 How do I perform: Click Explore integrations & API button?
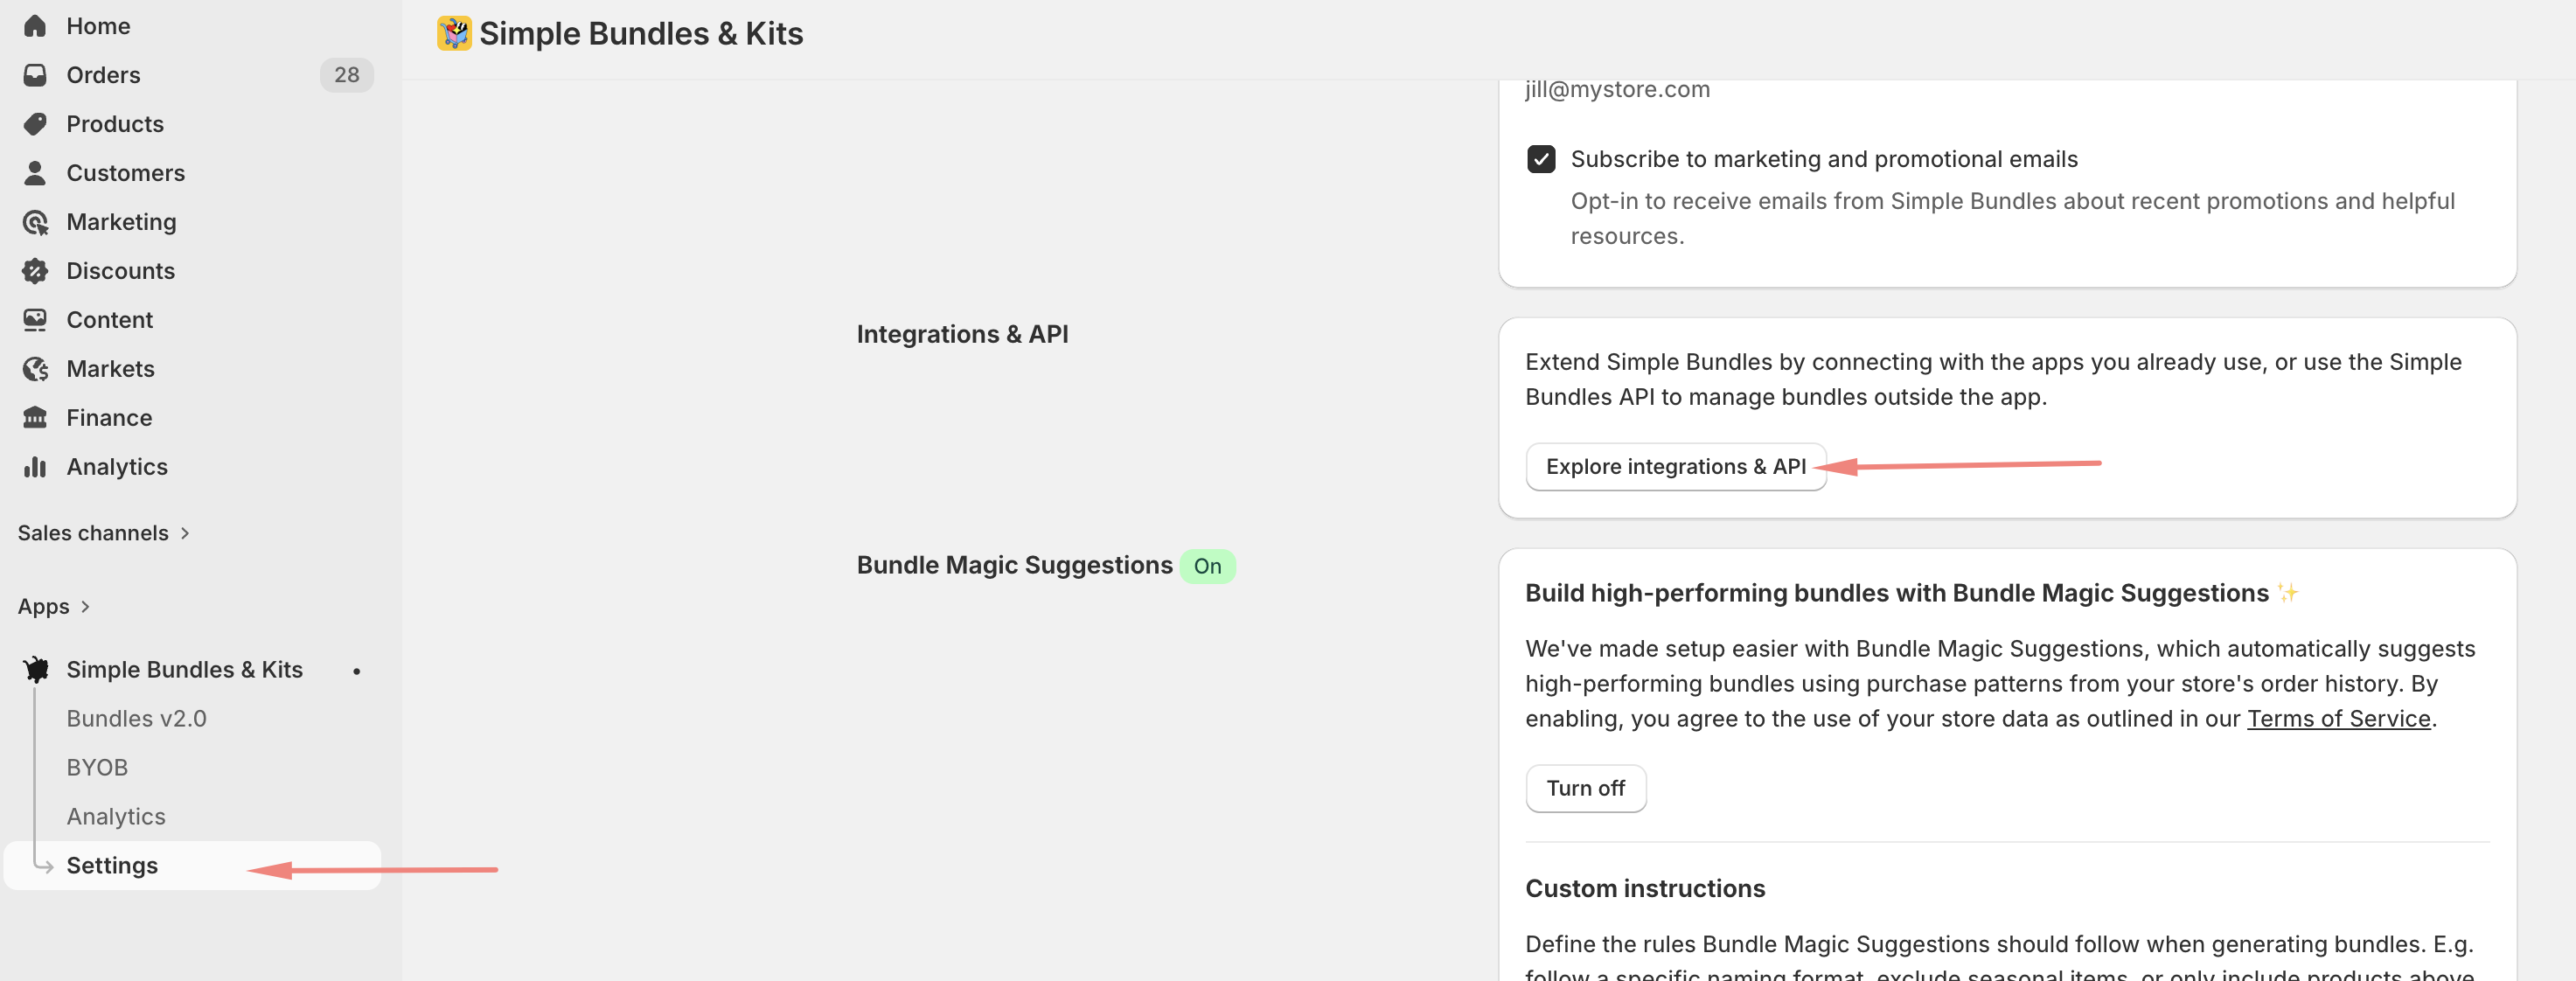tap(1675, 467)
